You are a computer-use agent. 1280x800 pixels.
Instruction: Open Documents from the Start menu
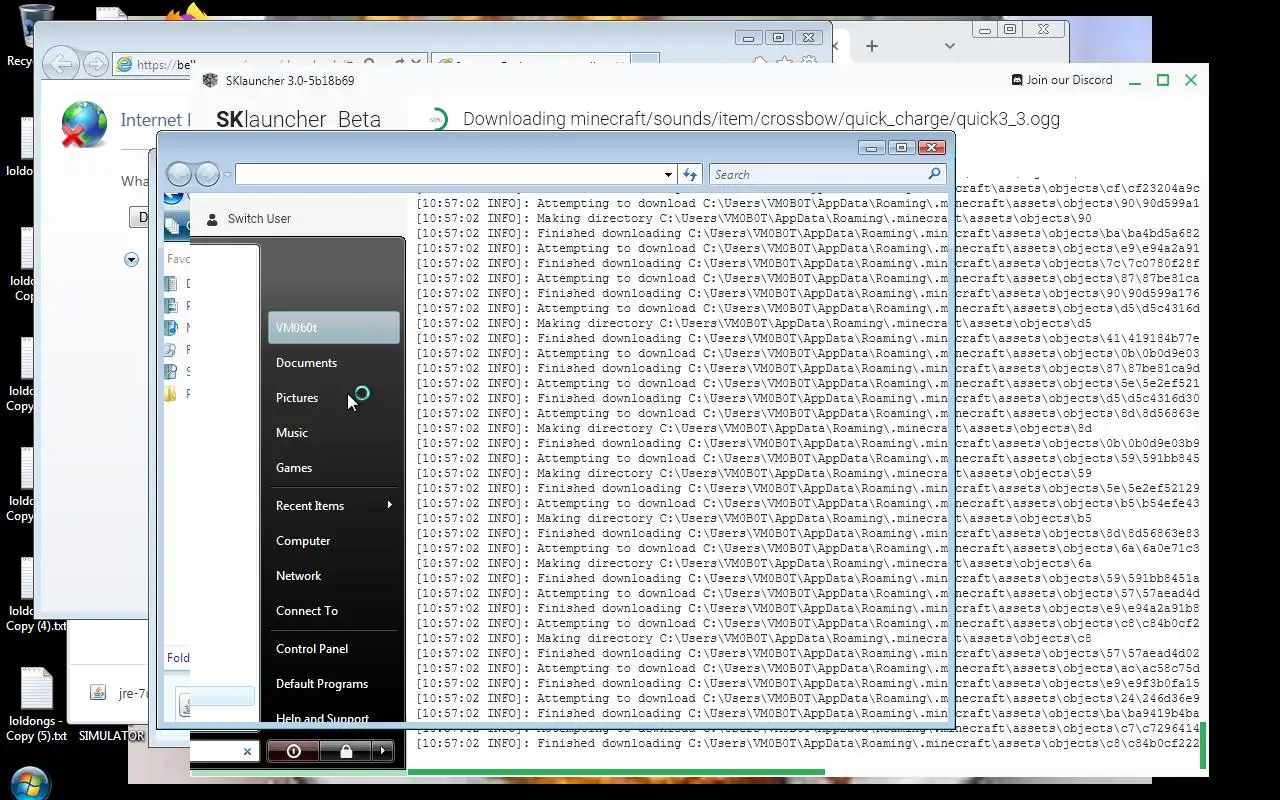point(306,363)
